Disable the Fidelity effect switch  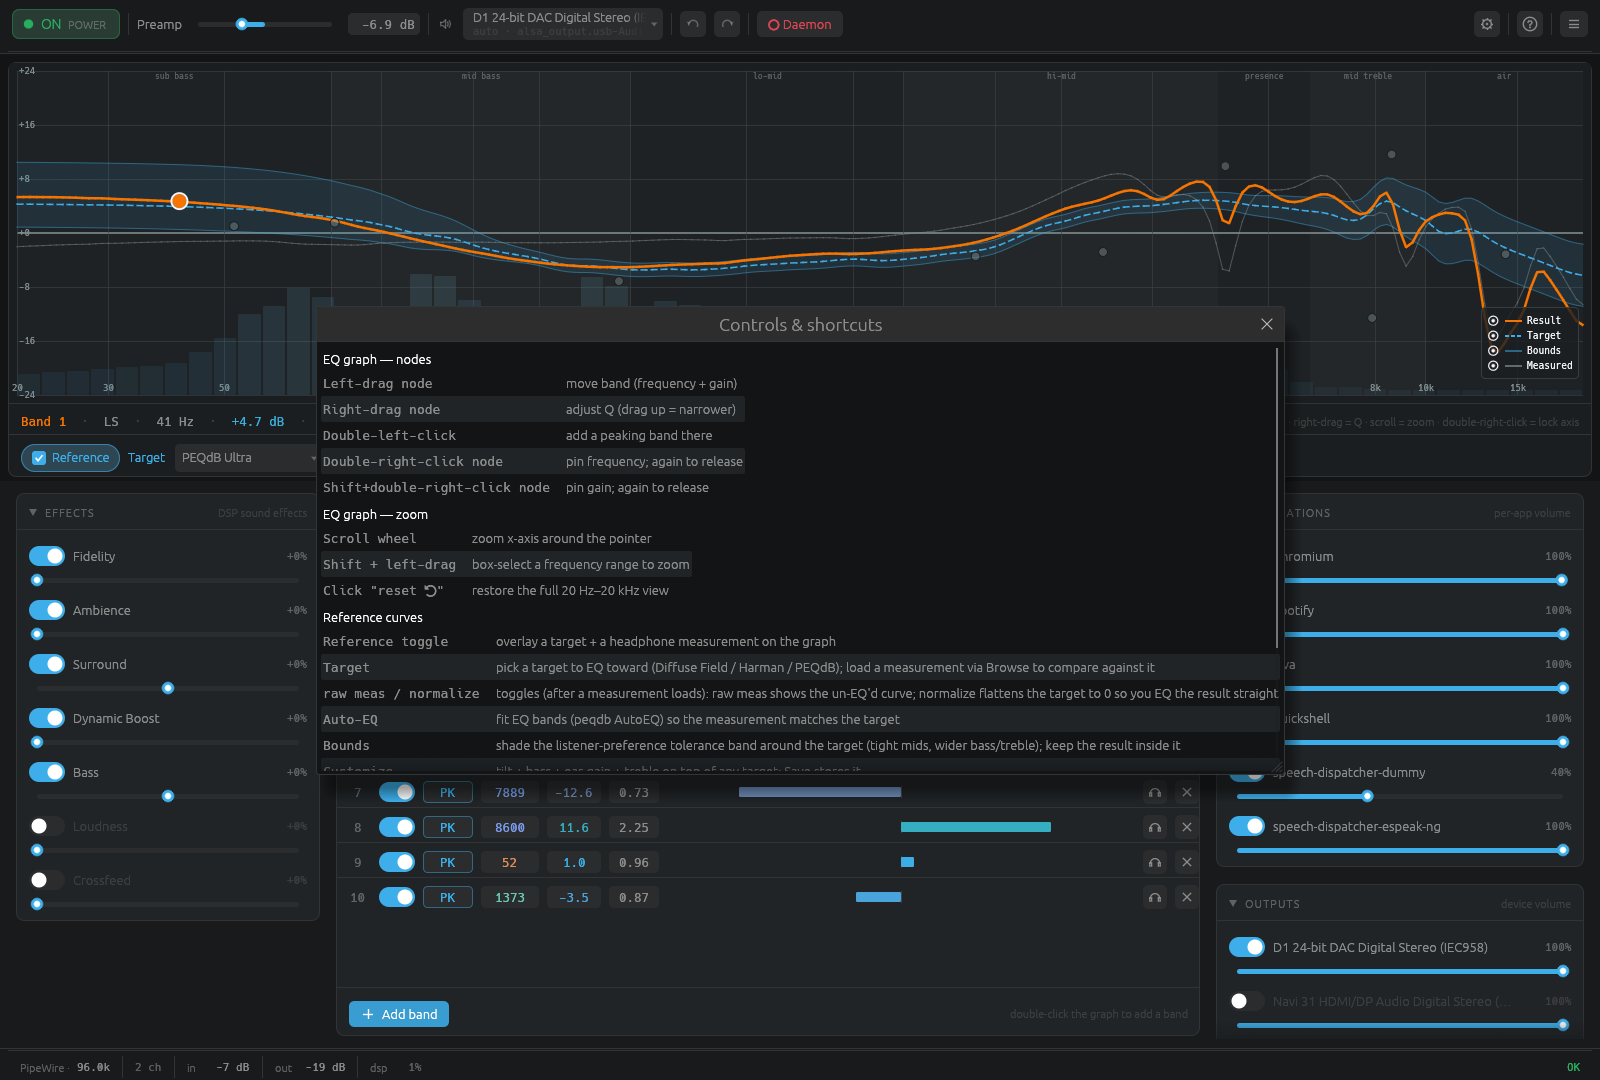[x=47, y=556]
